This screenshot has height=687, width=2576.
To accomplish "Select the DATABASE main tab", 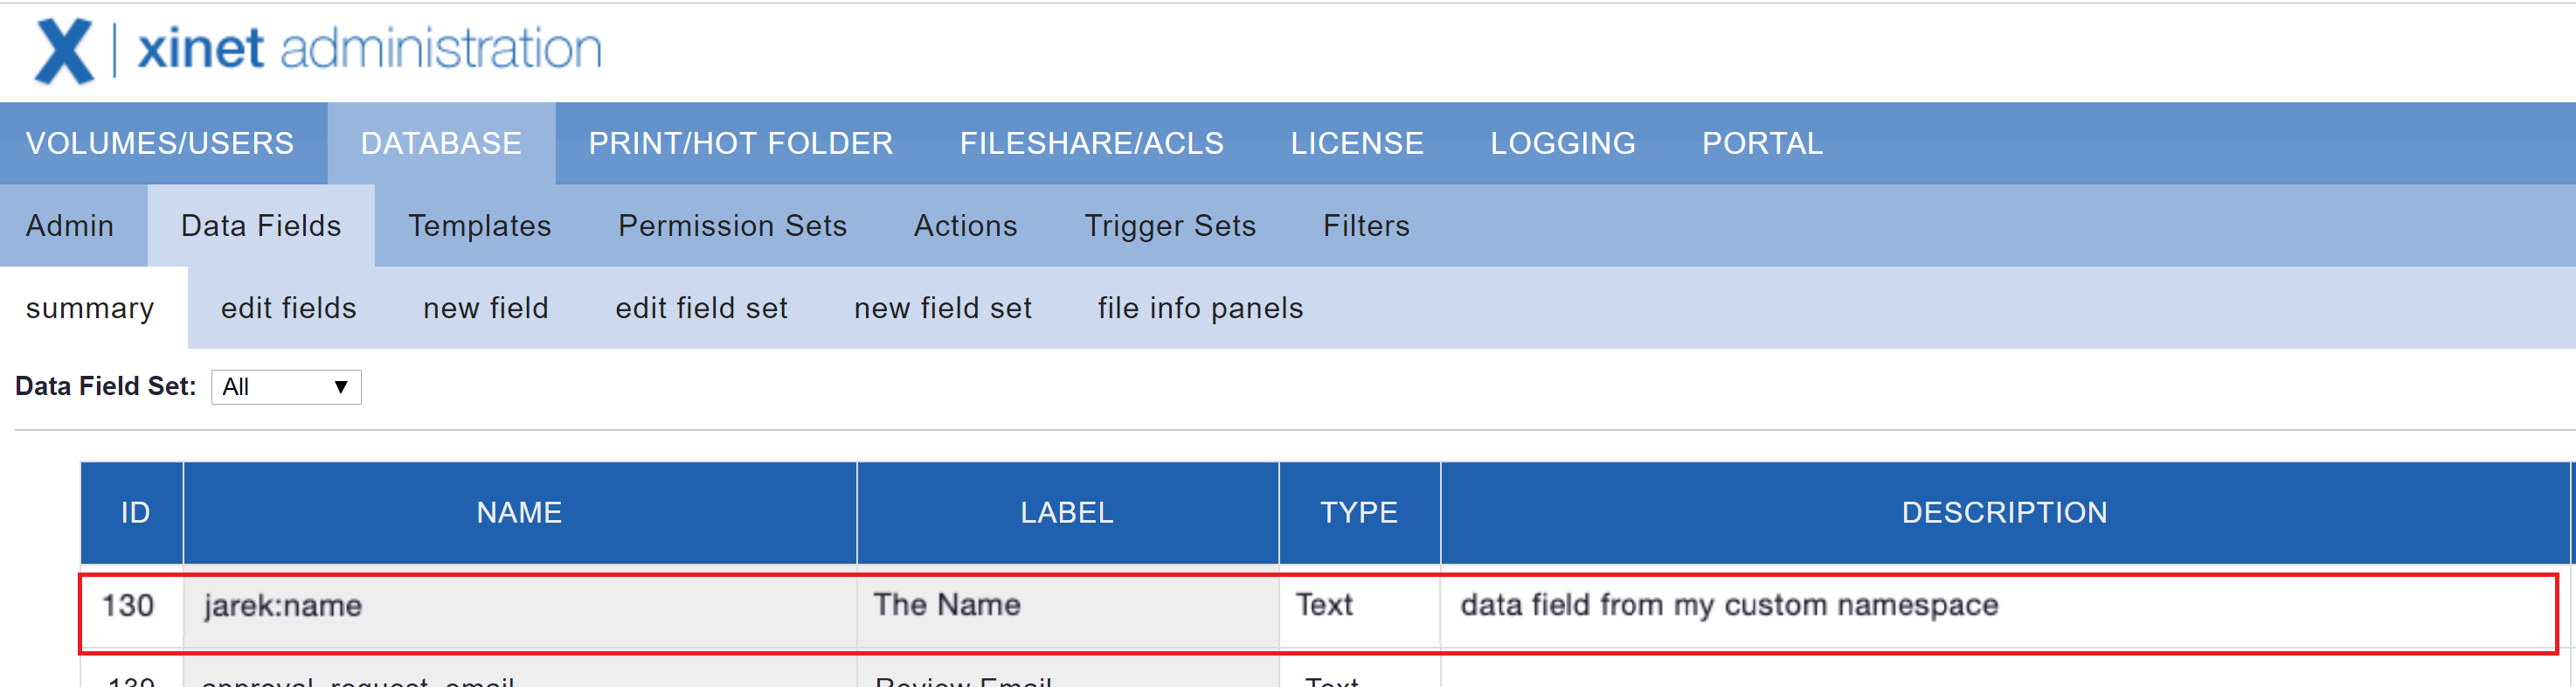I will tap(441, 144).
